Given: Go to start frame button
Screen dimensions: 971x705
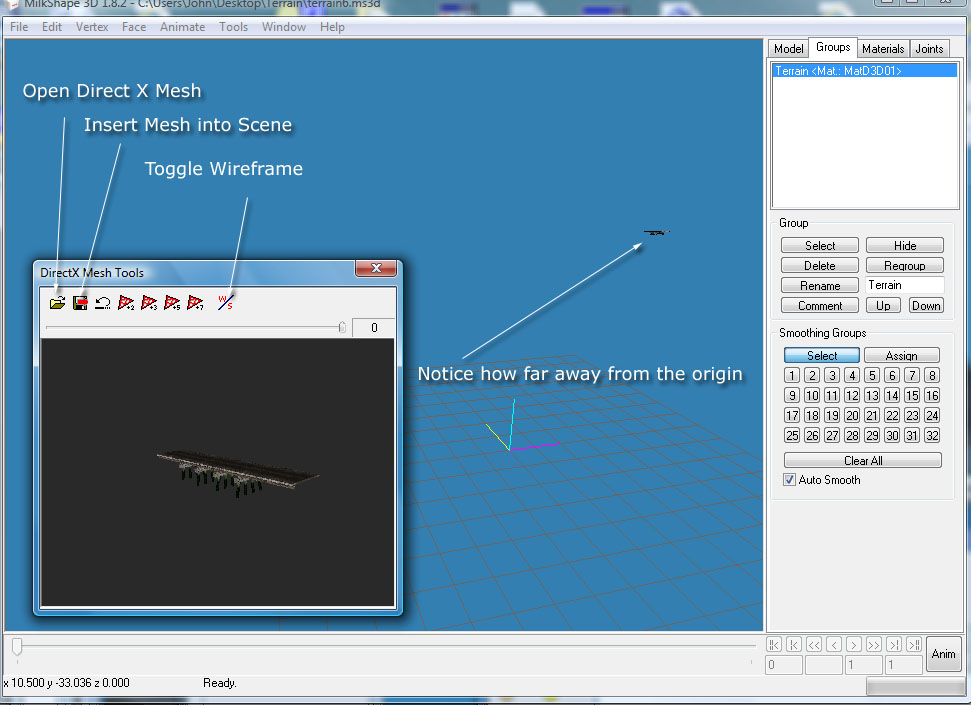Looking at the screenshot, I should [794, 644].
